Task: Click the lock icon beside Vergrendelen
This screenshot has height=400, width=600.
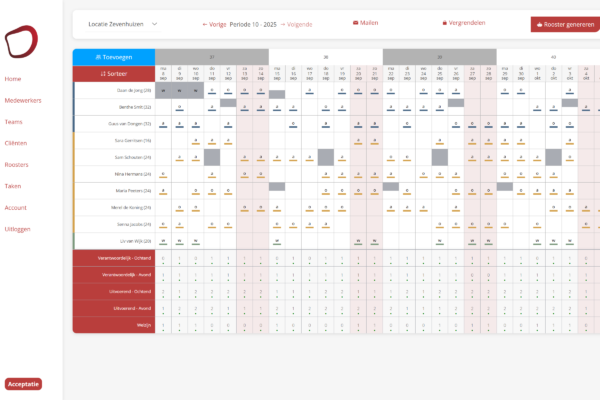Action: click(x=445, y=23)
